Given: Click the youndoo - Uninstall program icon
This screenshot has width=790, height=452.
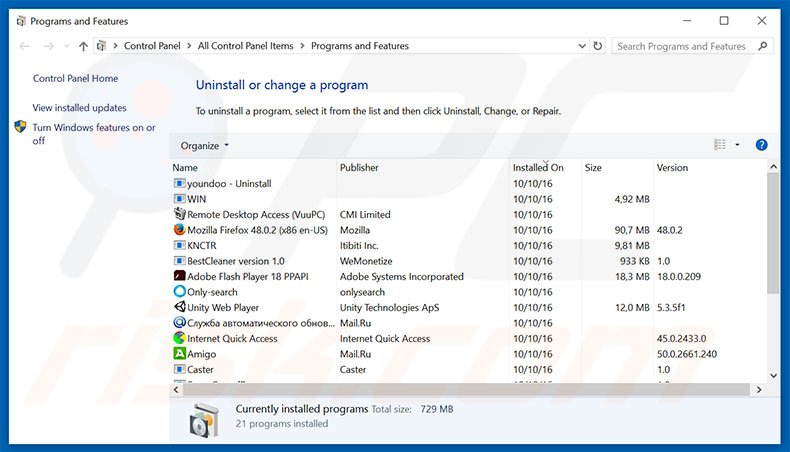Looking at the screenshot, I should click(179, 183).
